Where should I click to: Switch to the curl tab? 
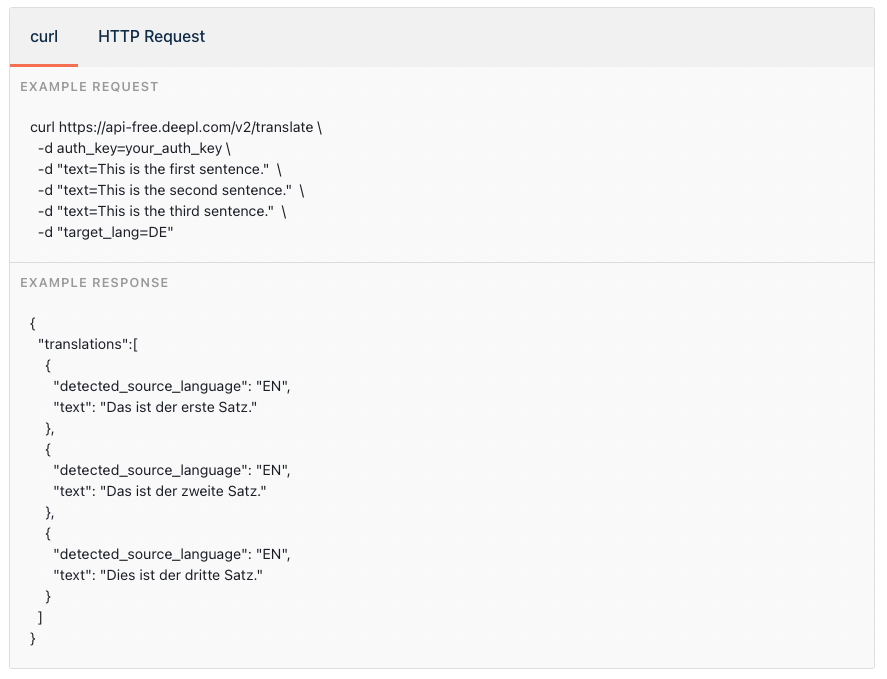click(x=44, y=37)
